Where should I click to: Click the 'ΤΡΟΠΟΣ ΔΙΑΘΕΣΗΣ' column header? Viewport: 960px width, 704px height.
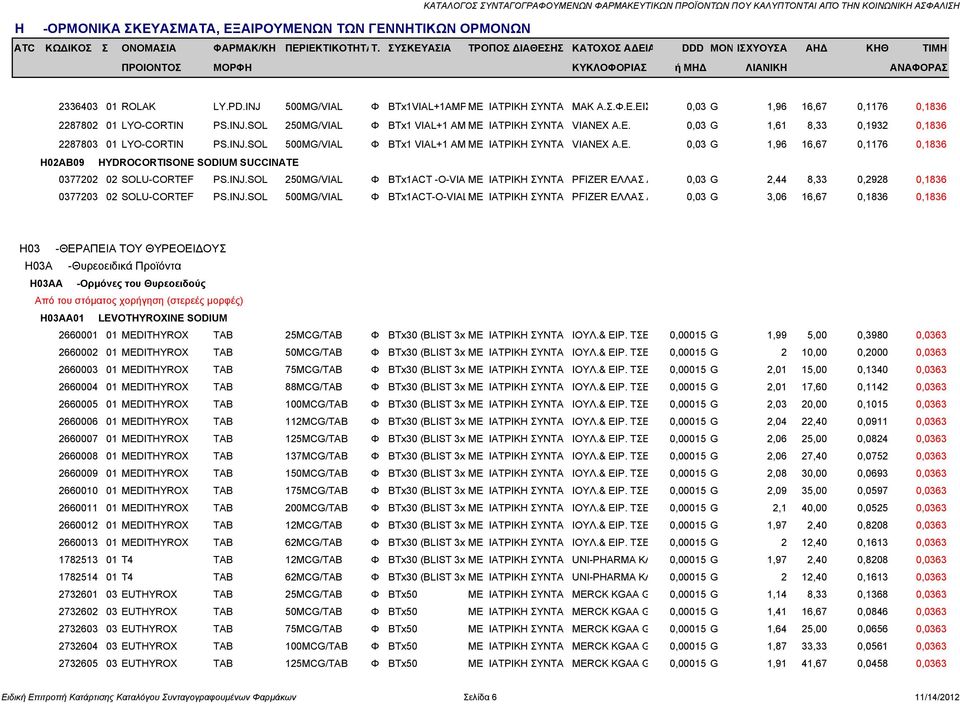click(x=516, y=48)
